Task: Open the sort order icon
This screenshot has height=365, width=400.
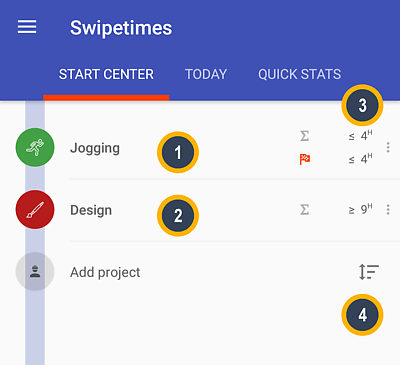Action: point(369,272)
